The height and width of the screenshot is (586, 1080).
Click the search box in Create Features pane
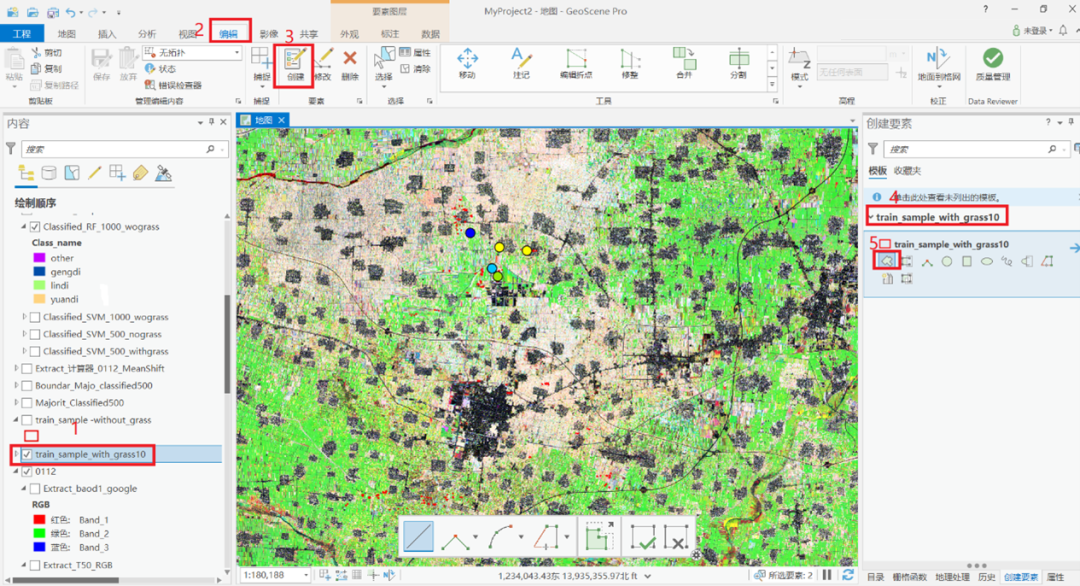pyautogui.click(x=960, y=149)
